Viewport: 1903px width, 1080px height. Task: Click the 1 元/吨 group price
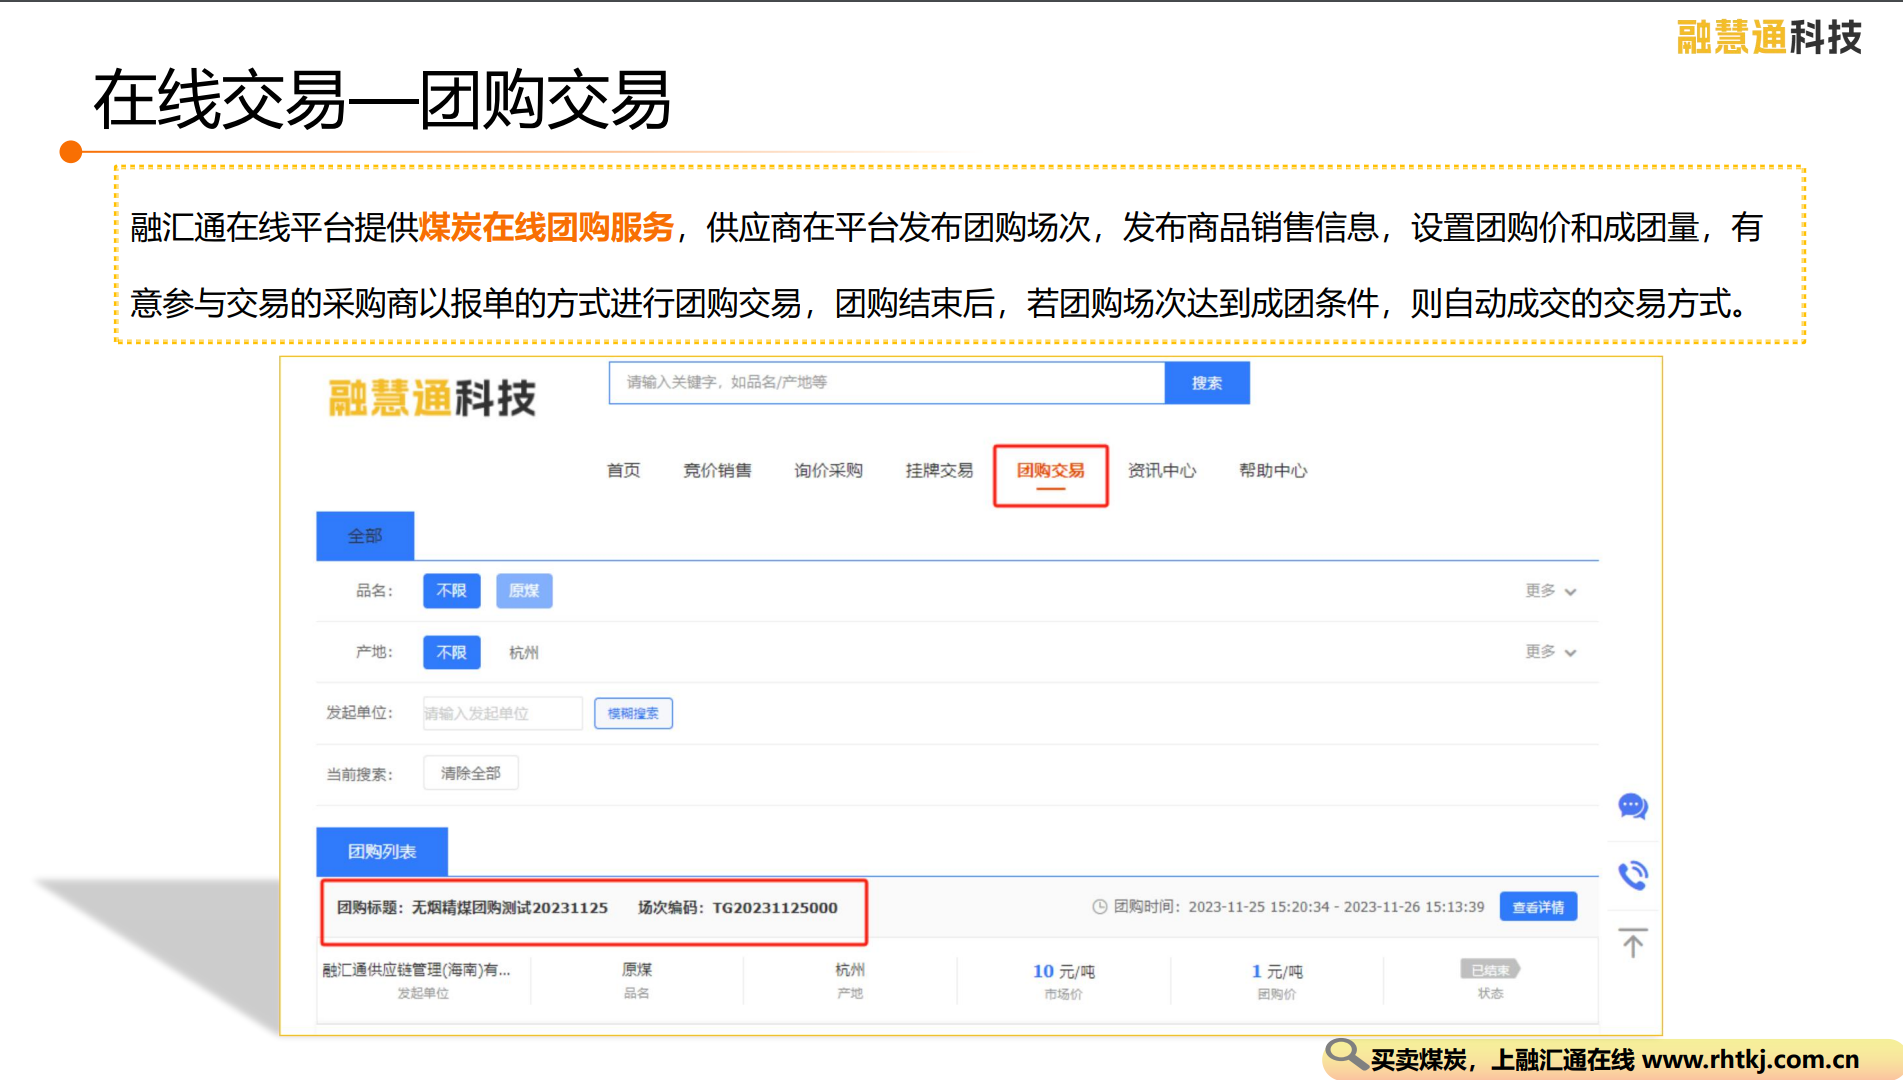(x=1277, y=971)
